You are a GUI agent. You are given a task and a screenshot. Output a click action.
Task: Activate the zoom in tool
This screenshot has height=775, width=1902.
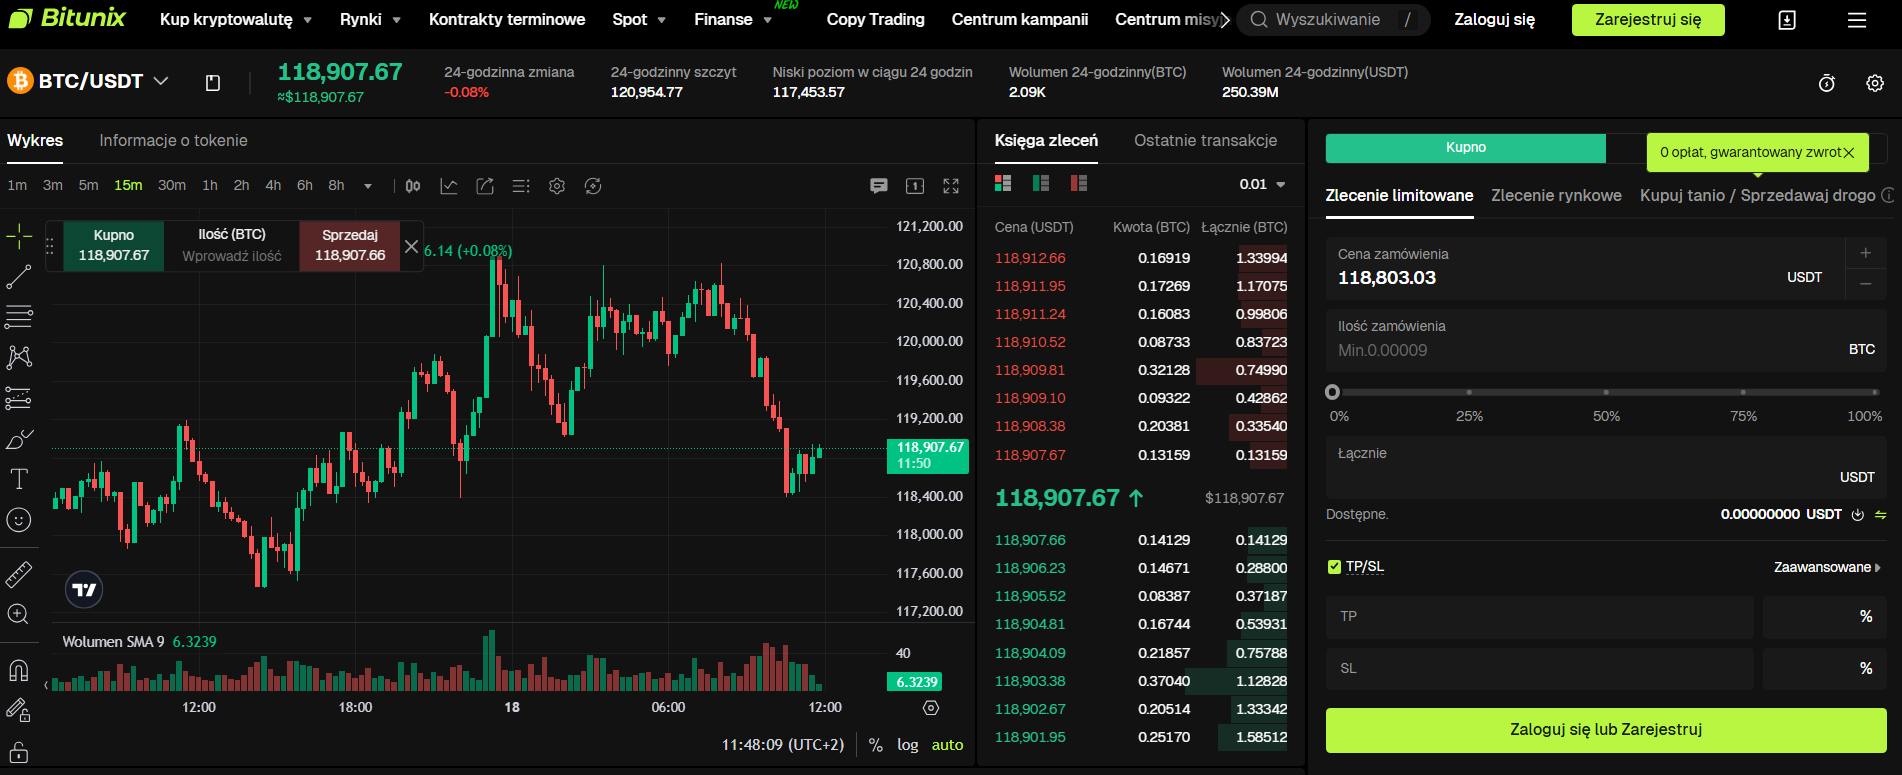(19, 615)
